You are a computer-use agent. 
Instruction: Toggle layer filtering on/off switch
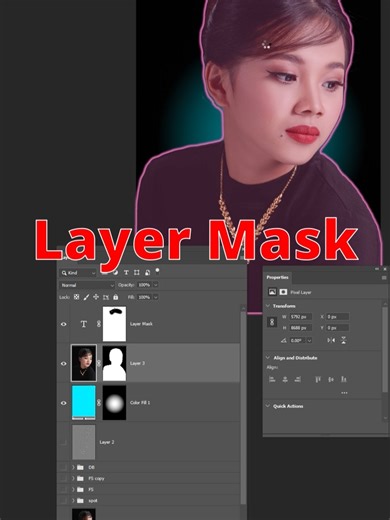tap(157, 271)
